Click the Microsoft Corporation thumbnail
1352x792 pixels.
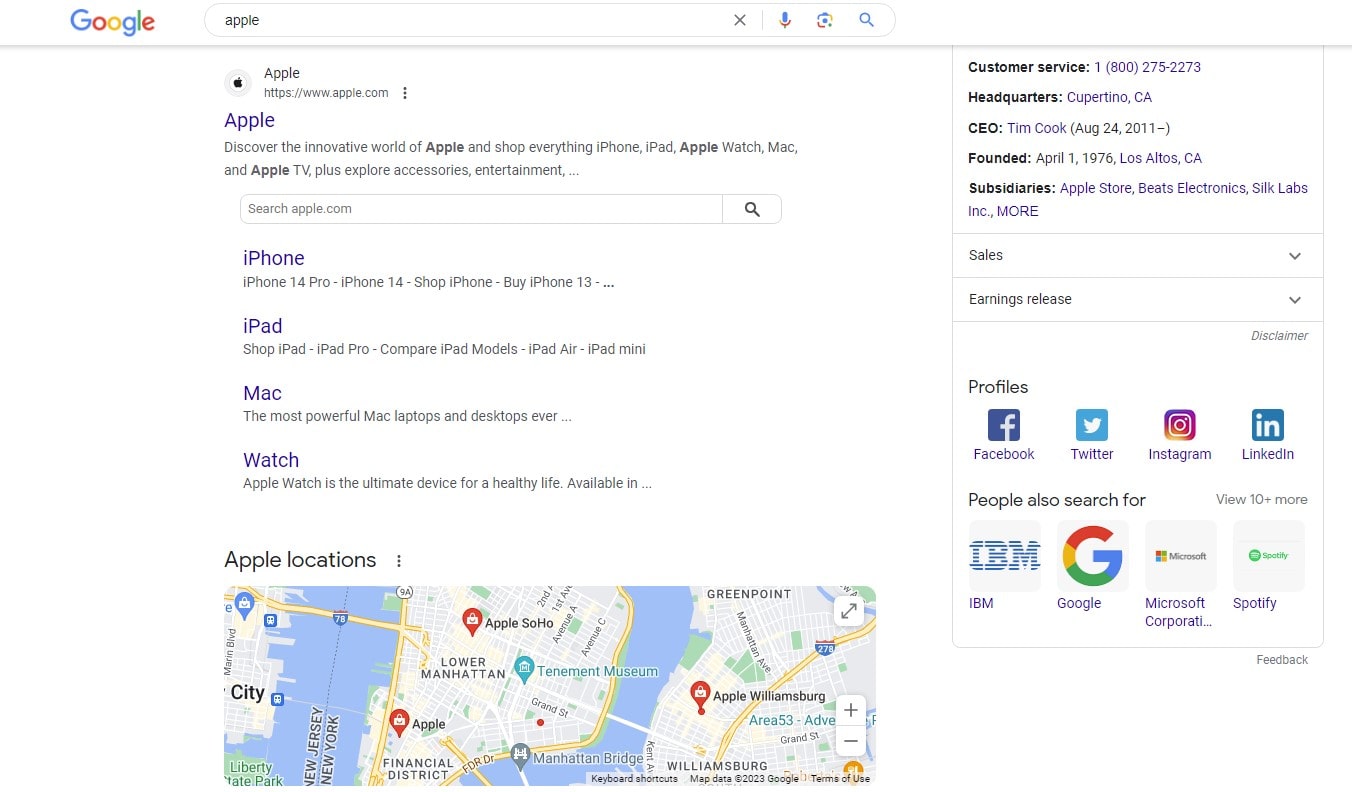tap(1181, 556)
